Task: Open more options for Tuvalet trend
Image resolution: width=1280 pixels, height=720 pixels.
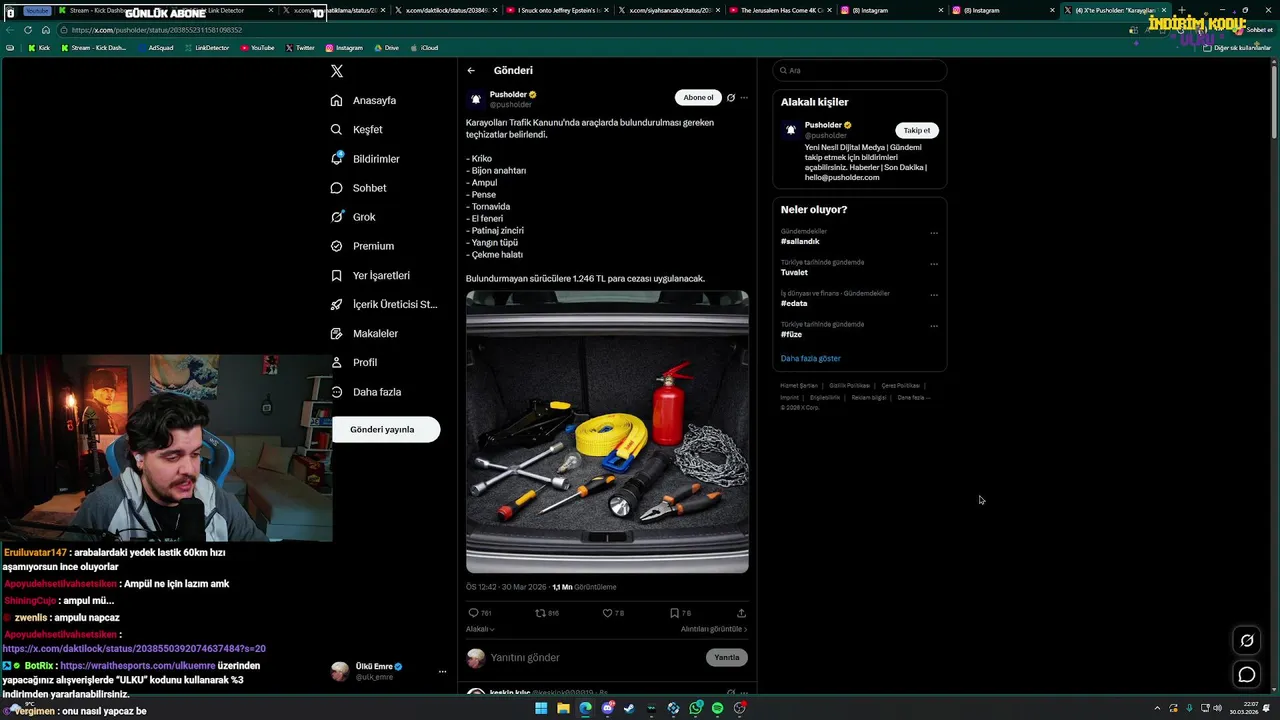Action: coord(934,264)
